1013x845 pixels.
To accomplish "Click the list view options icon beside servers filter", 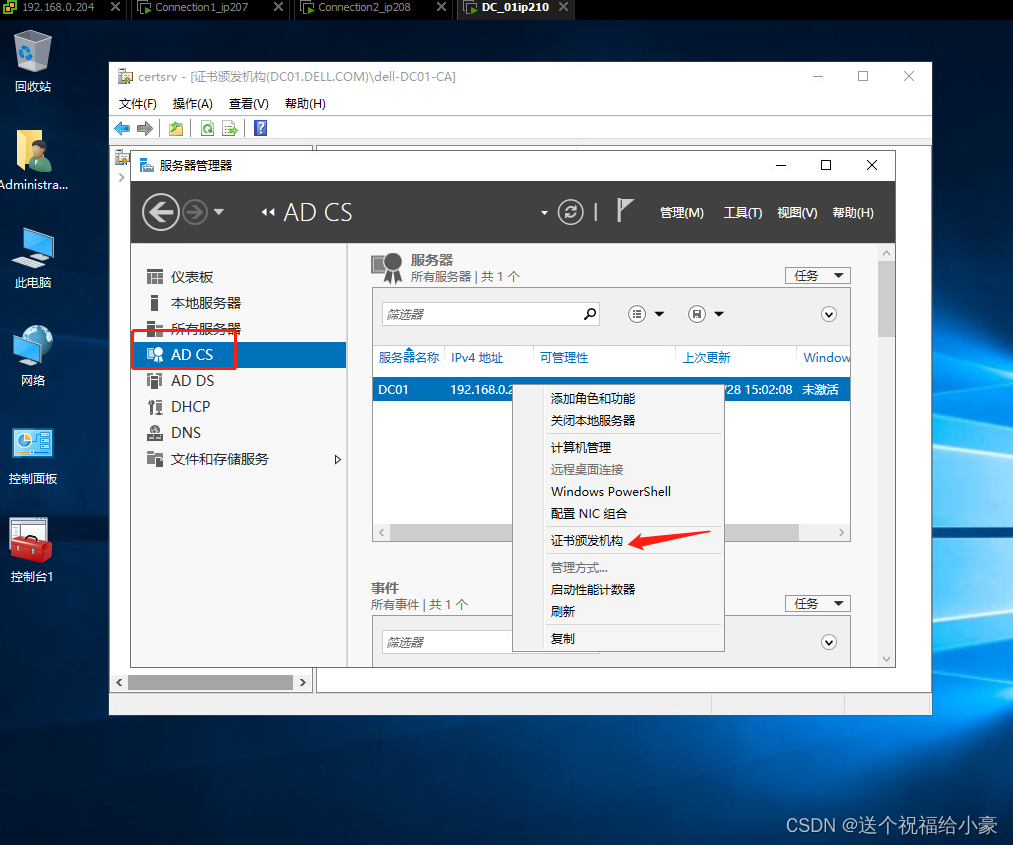I will (x=637, y=314).
